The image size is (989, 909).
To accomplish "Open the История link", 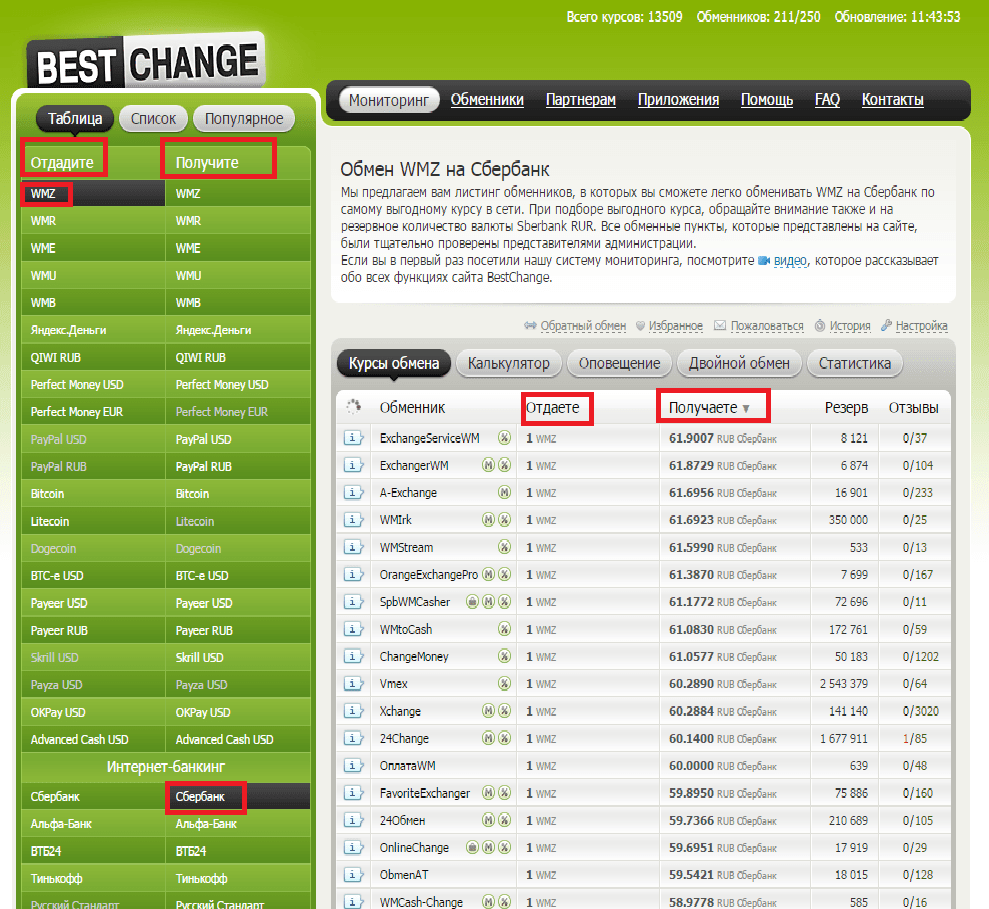I will (850, 326).
